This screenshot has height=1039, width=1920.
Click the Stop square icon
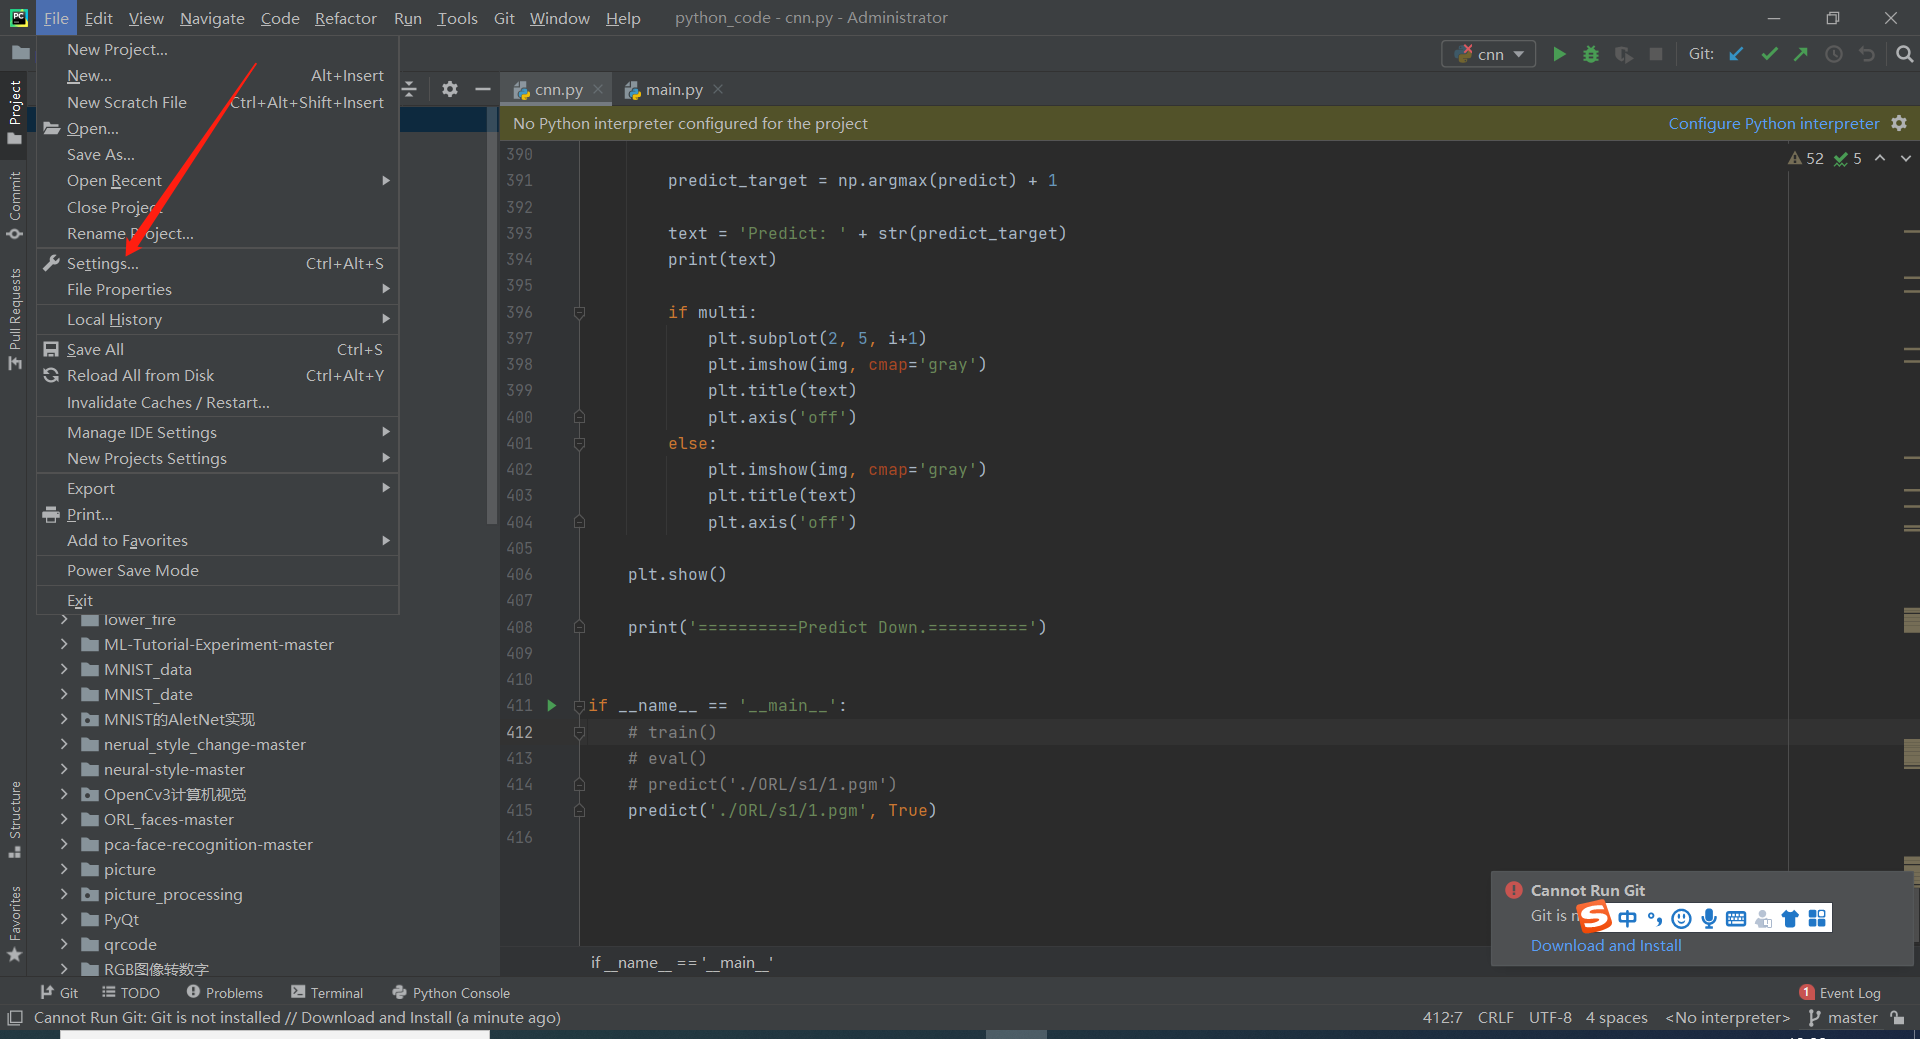[1656, 54]
